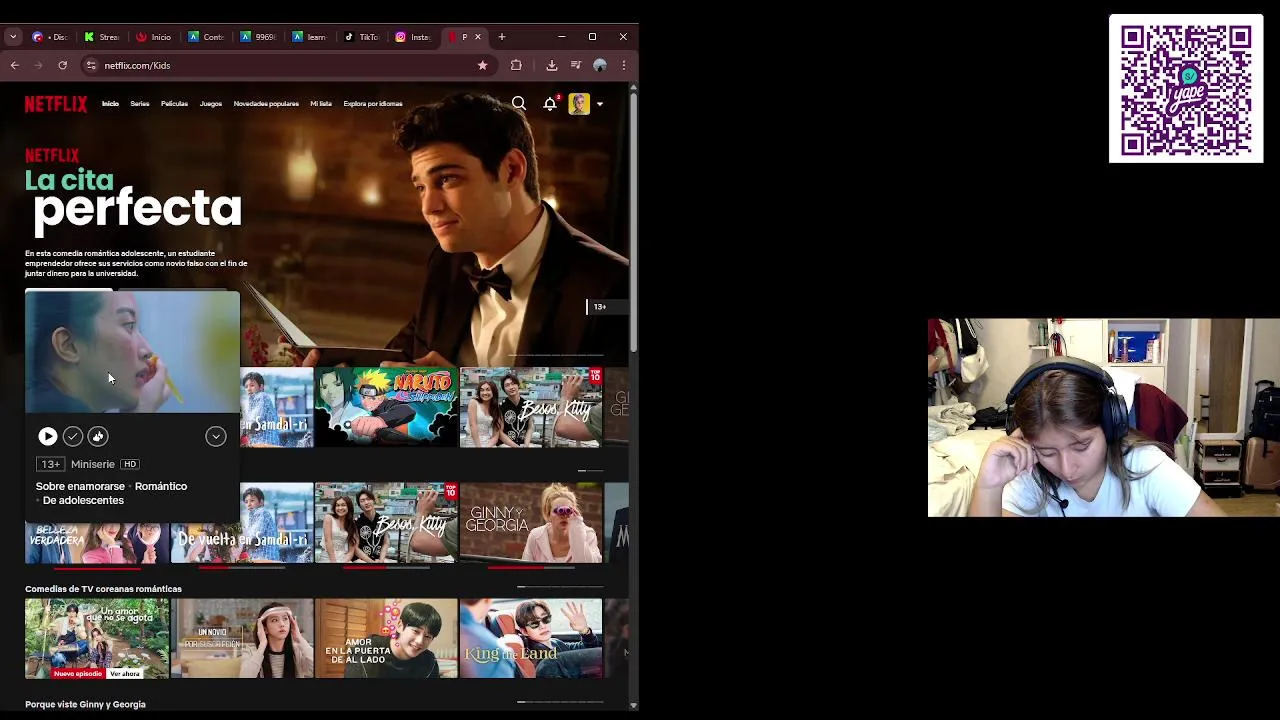
Task: Click Comedias de TV coreanas románticas heading
Action: [103, 589]
